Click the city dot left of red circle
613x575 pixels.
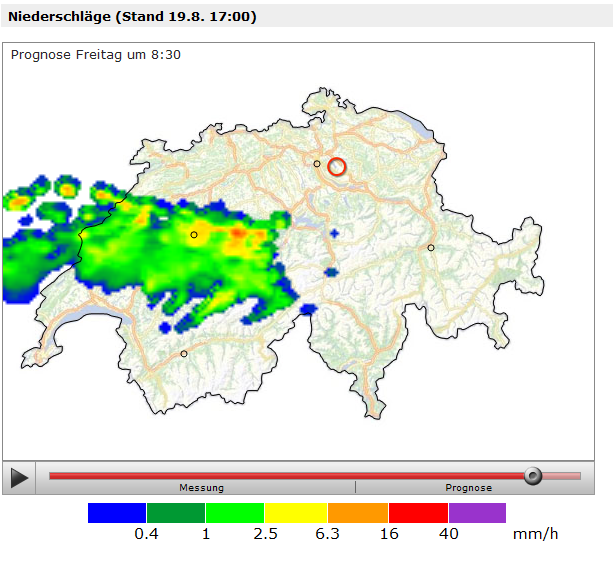(317, 163)
